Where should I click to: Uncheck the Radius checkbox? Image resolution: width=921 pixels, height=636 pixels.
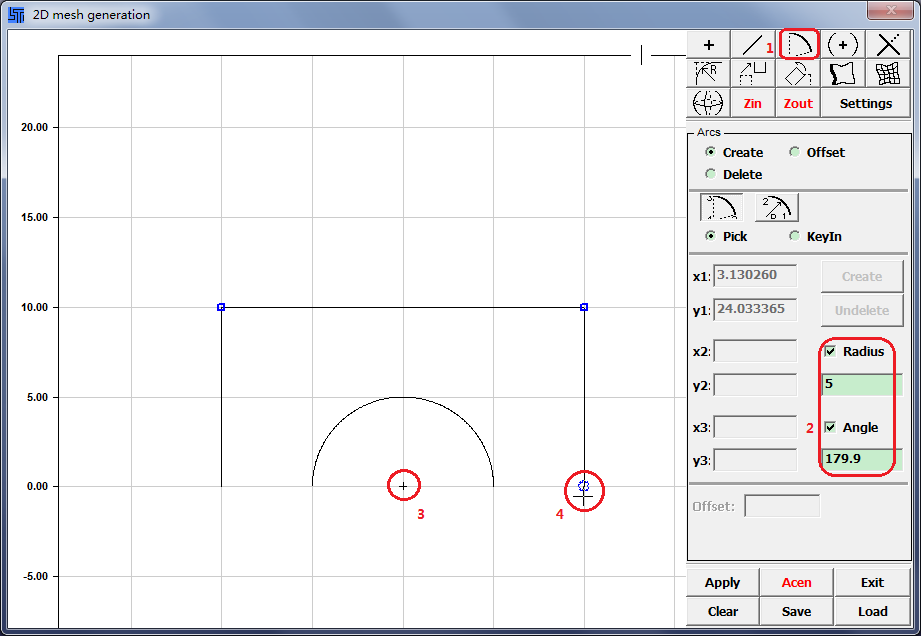830,351
